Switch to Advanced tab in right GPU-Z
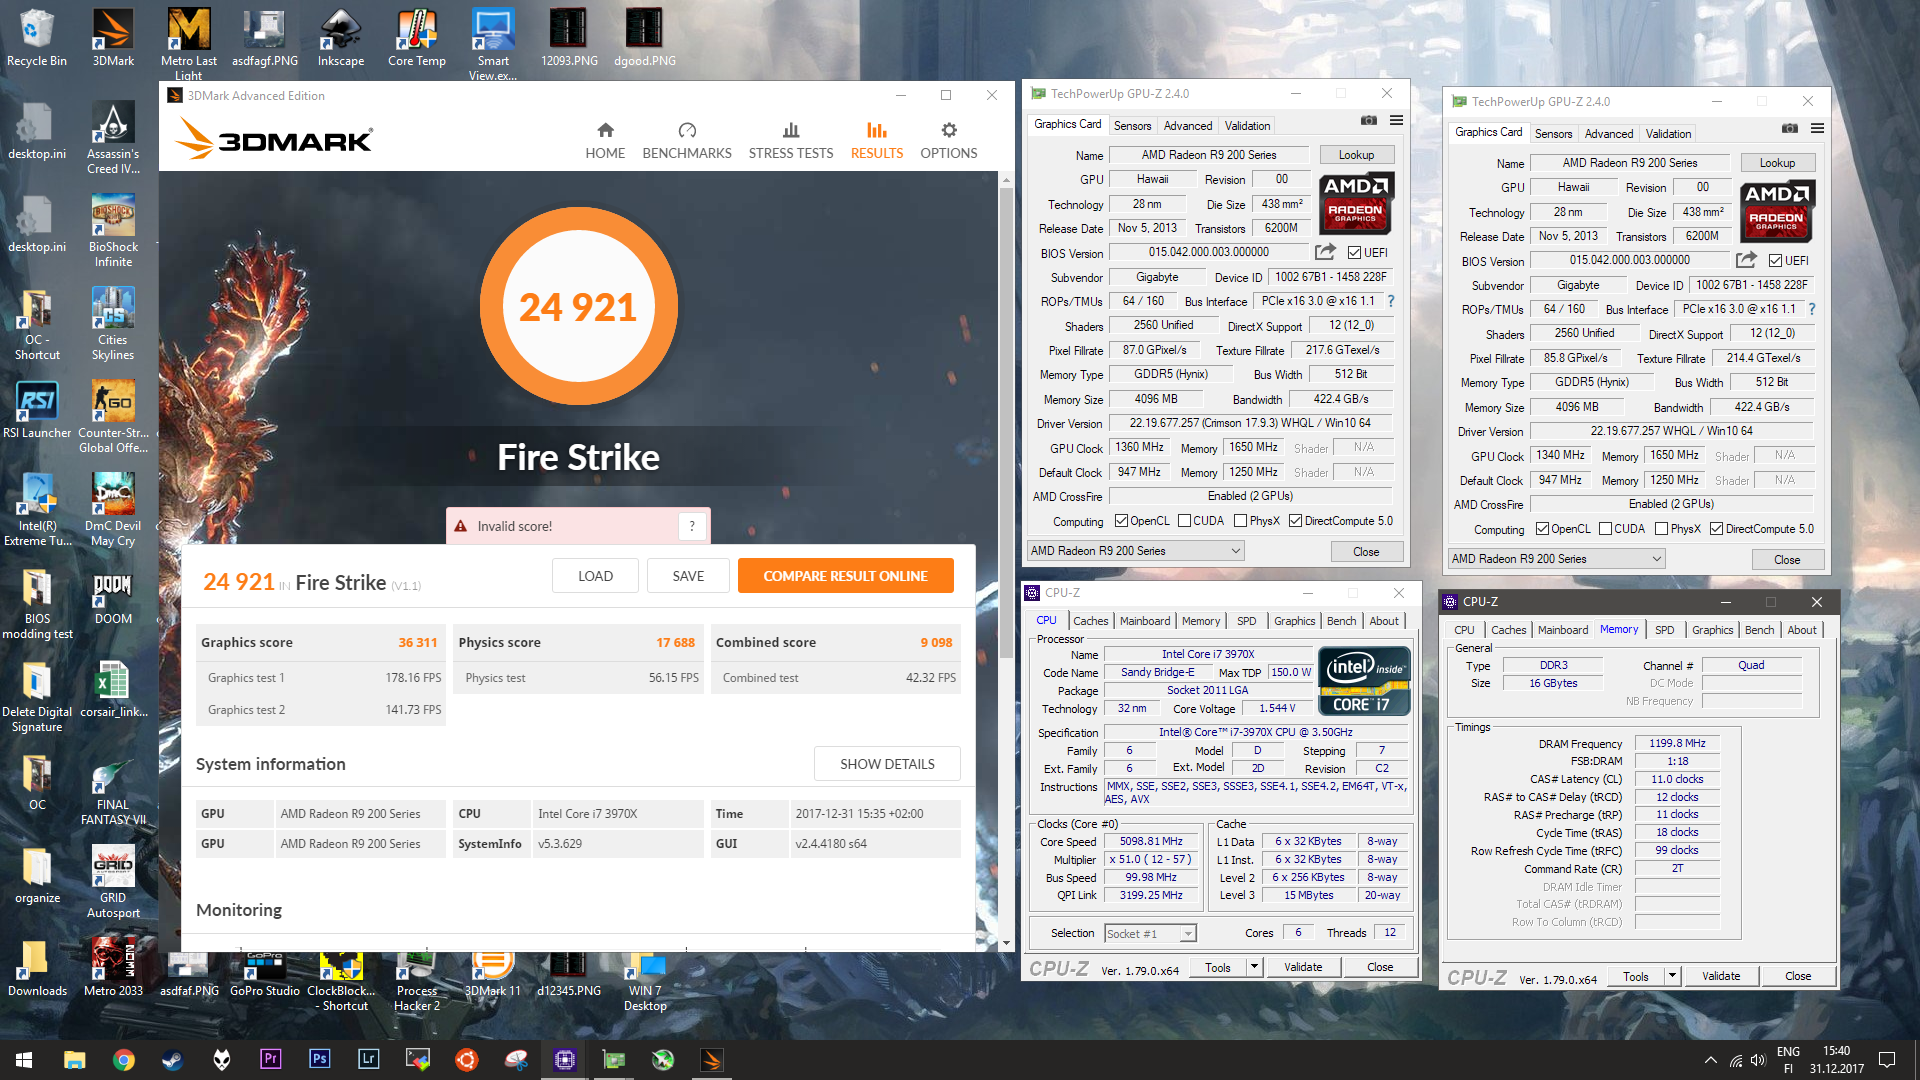 point(1609,134)
